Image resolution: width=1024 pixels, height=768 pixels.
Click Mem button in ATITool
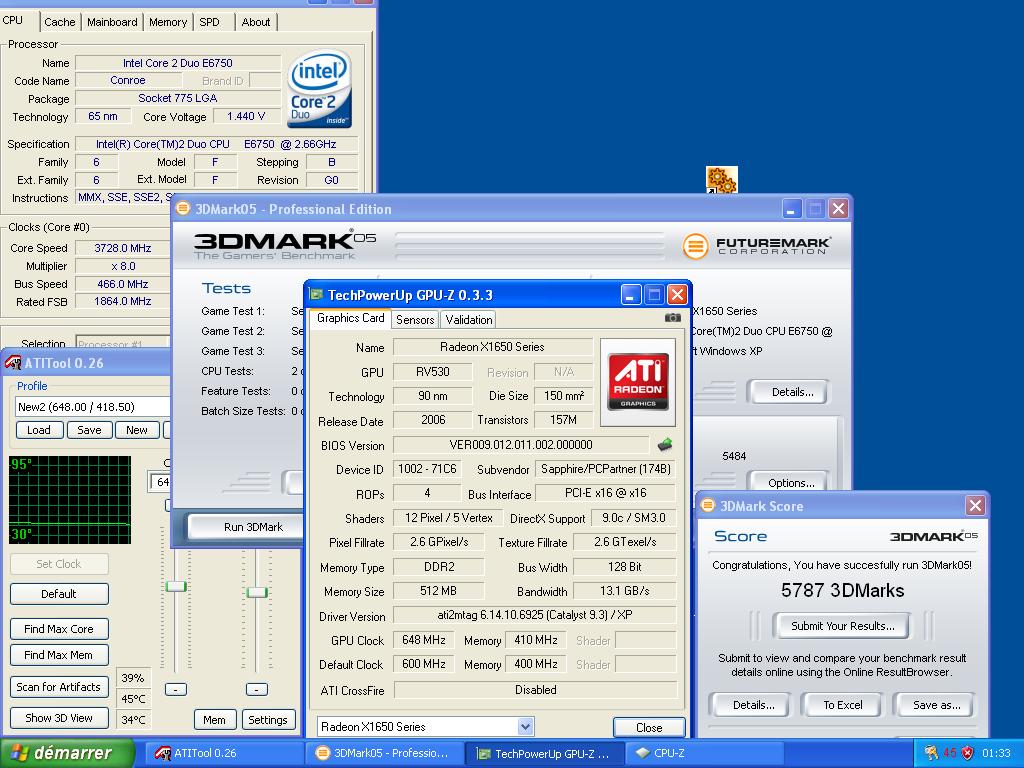click(214, 720)
